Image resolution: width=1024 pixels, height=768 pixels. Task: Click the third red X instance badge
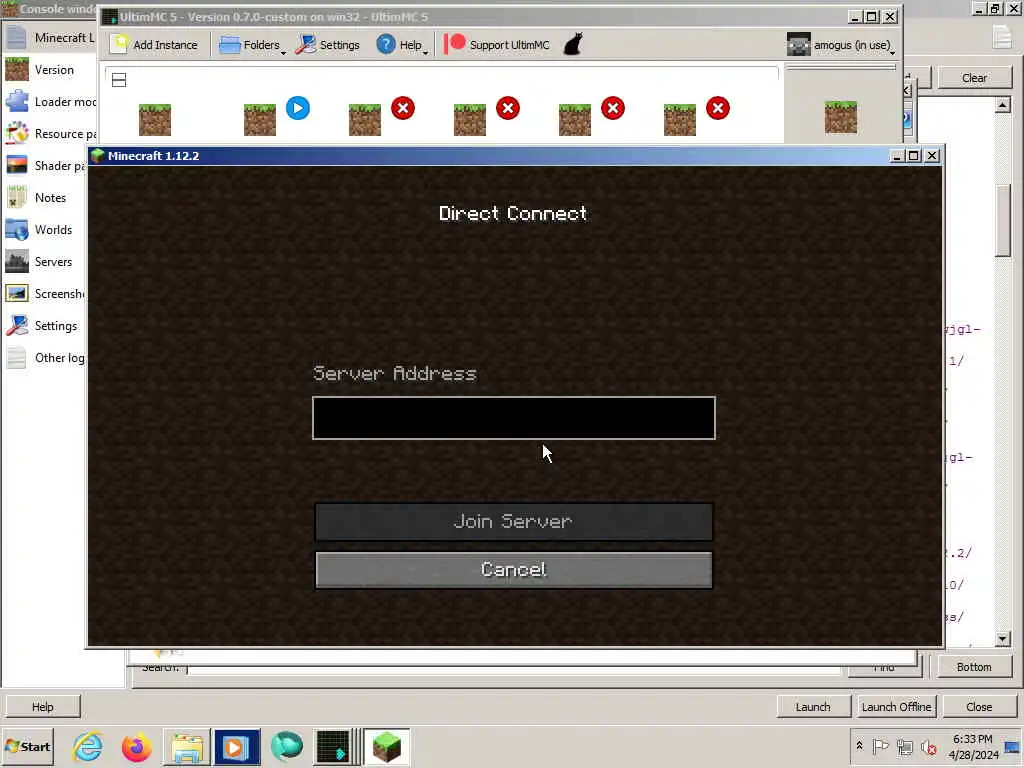pyautogui.click(x=613, y=108)
